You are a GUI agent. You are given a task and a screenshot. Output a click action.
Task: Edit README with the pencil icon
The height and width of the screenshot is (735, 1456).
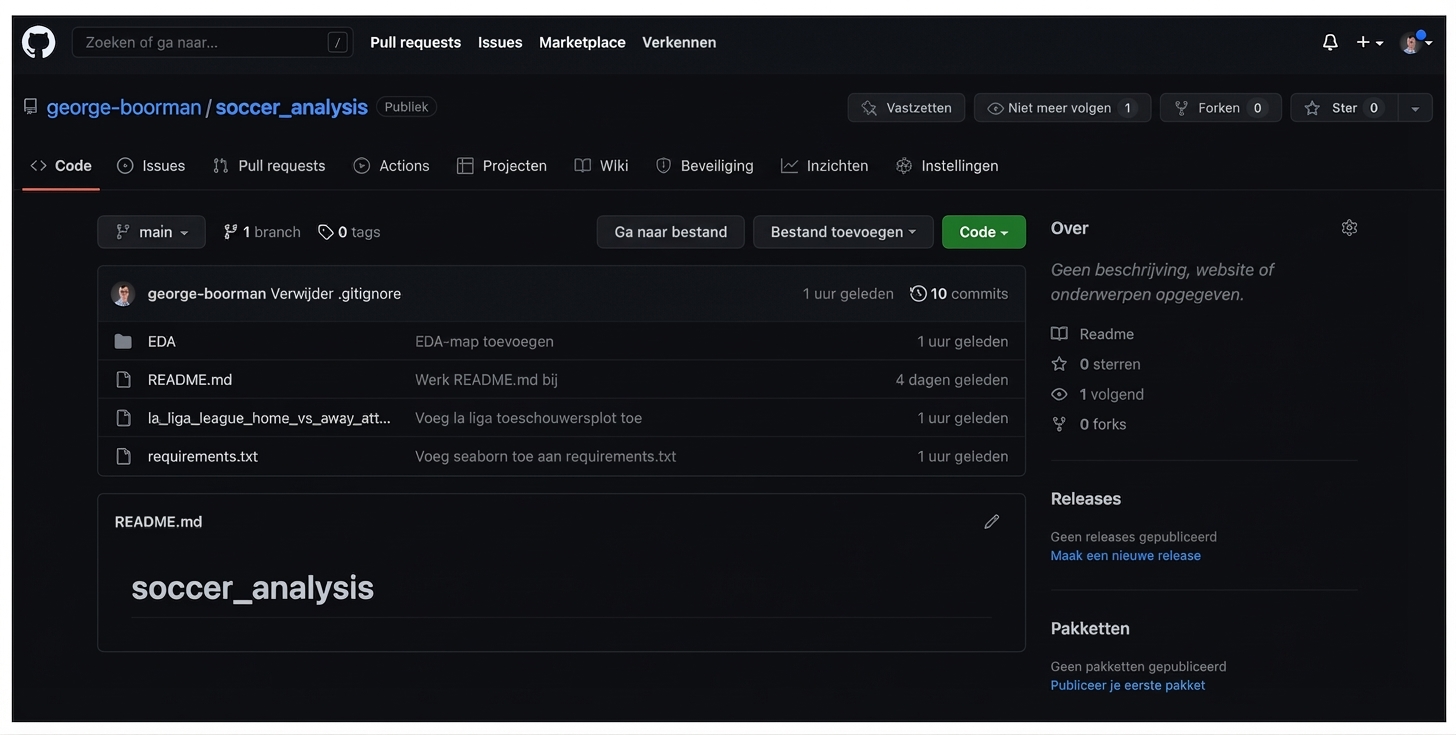pos(991,522)
